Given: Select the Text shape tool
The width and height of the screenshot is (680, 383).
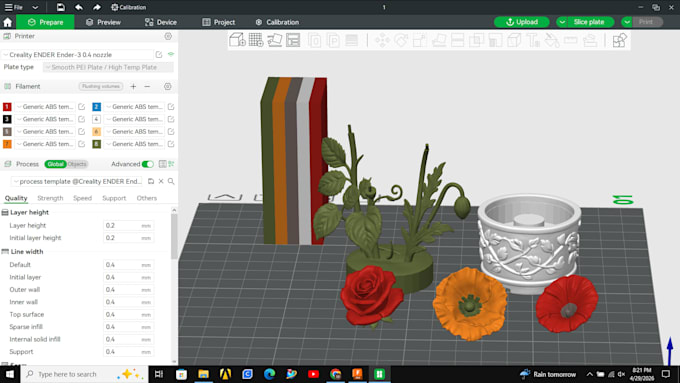Looking at the screenshot, I should tap(533, 40).
